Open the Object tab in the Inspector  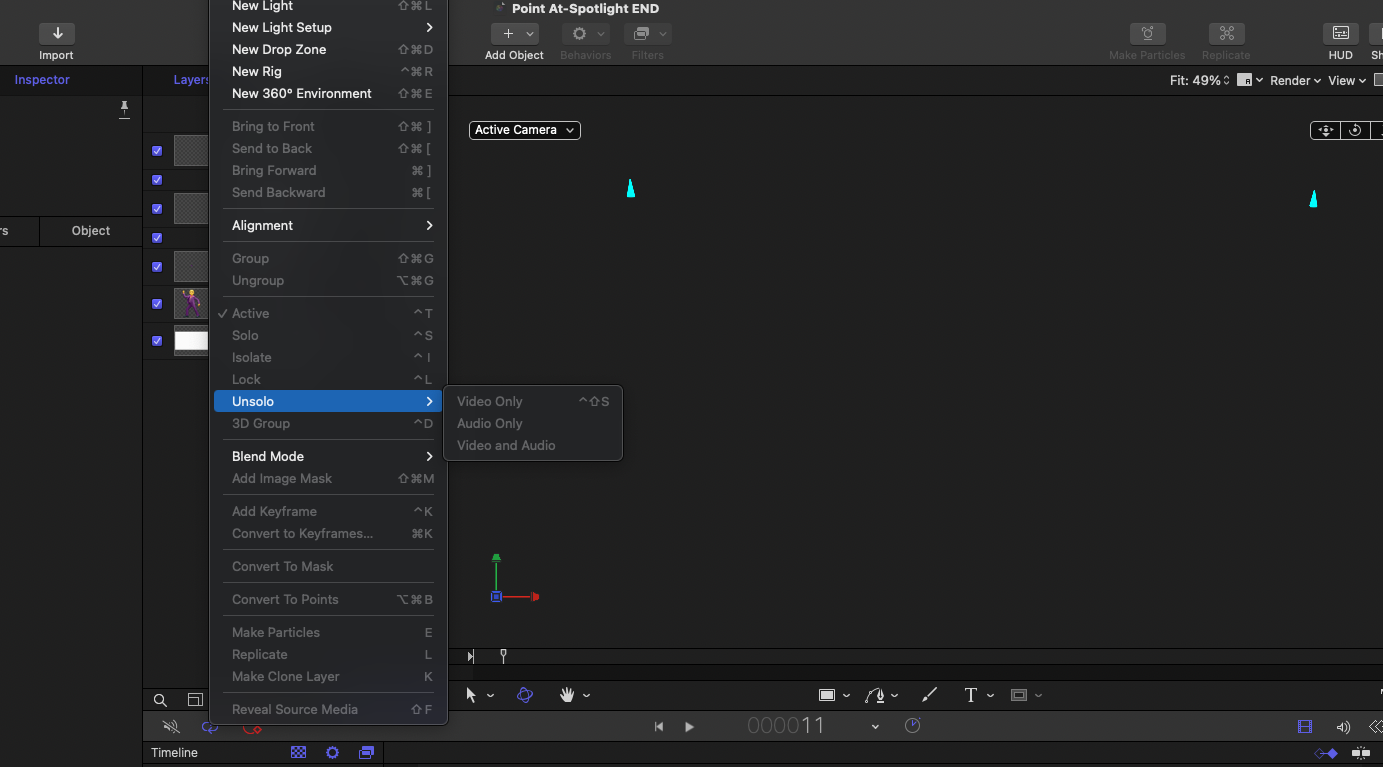point(91,231)
